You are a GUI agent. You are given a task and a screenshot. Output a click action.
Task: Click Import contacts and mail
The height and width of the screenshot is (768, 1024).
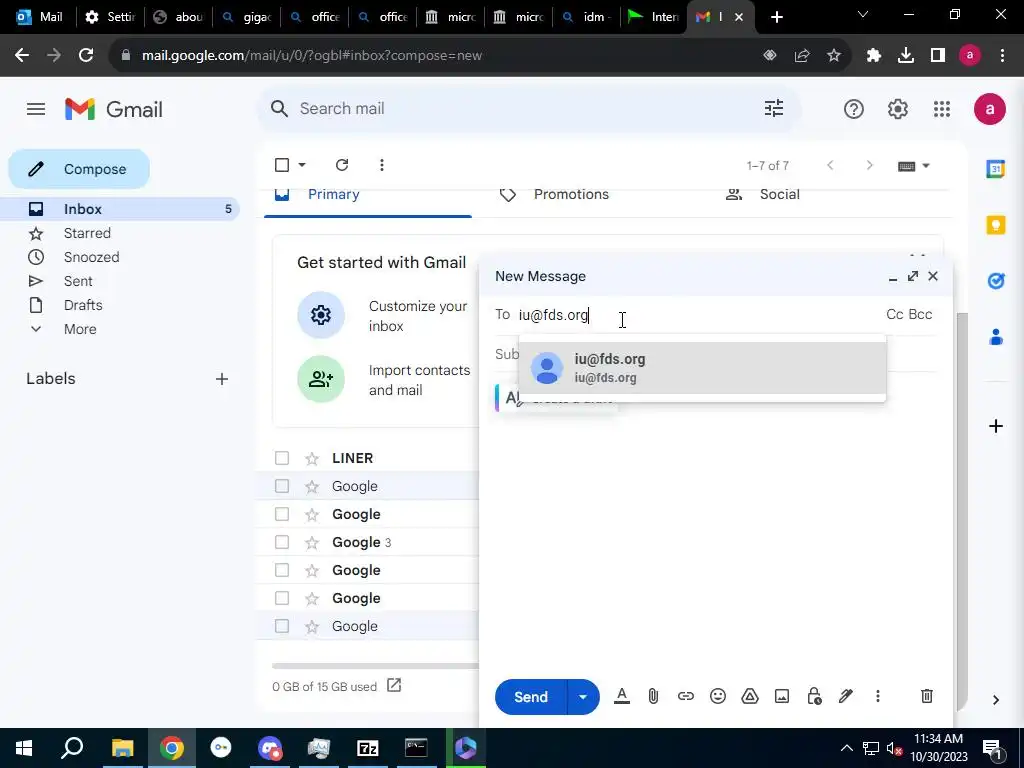pyautogui.click(x=419, y=380)
